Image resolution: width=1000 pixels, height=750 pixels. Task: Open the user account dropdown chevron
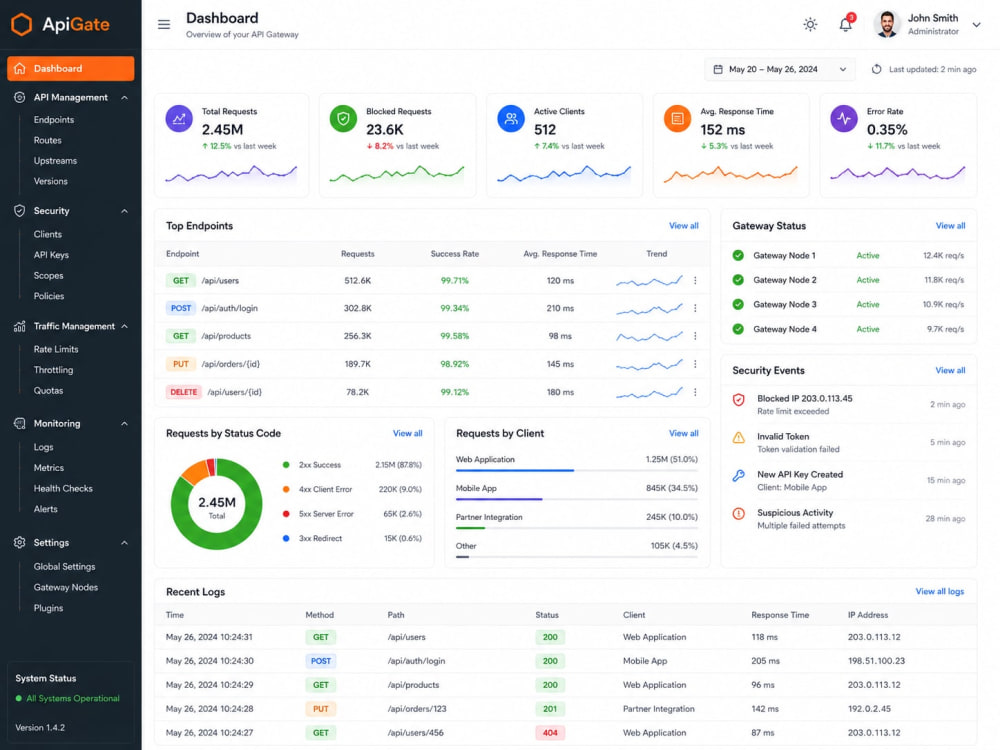click(976, 25)
